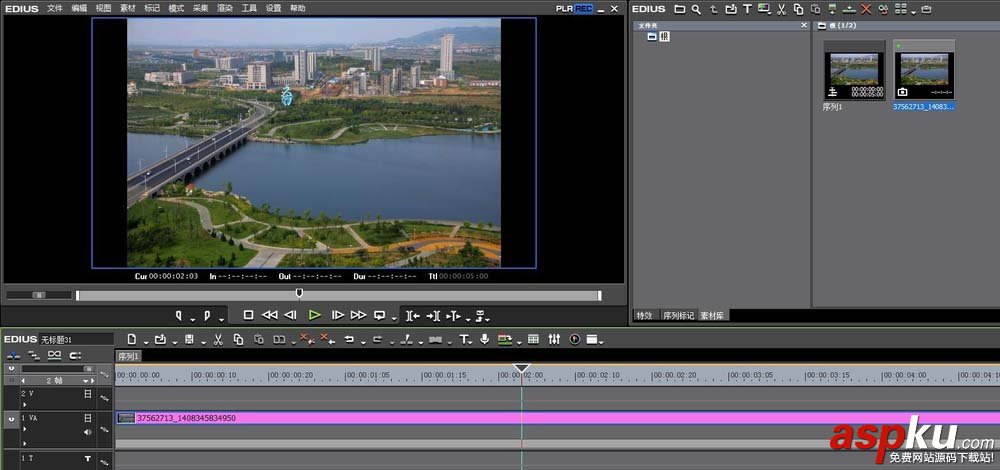This screenshot has height=470, width=1000.
Task: Click the red X delete icon in bin
Action: (x=866, y=9)
